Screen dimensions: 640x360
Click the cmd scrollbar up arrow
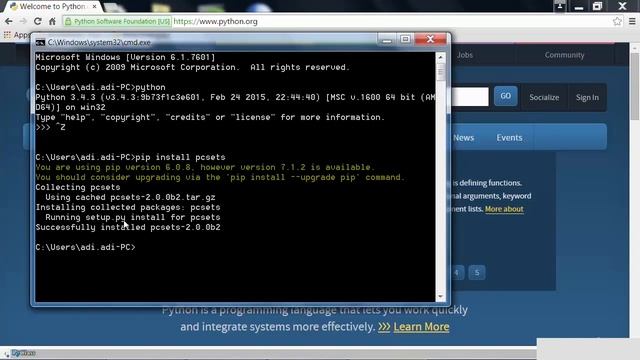[440, 57]
